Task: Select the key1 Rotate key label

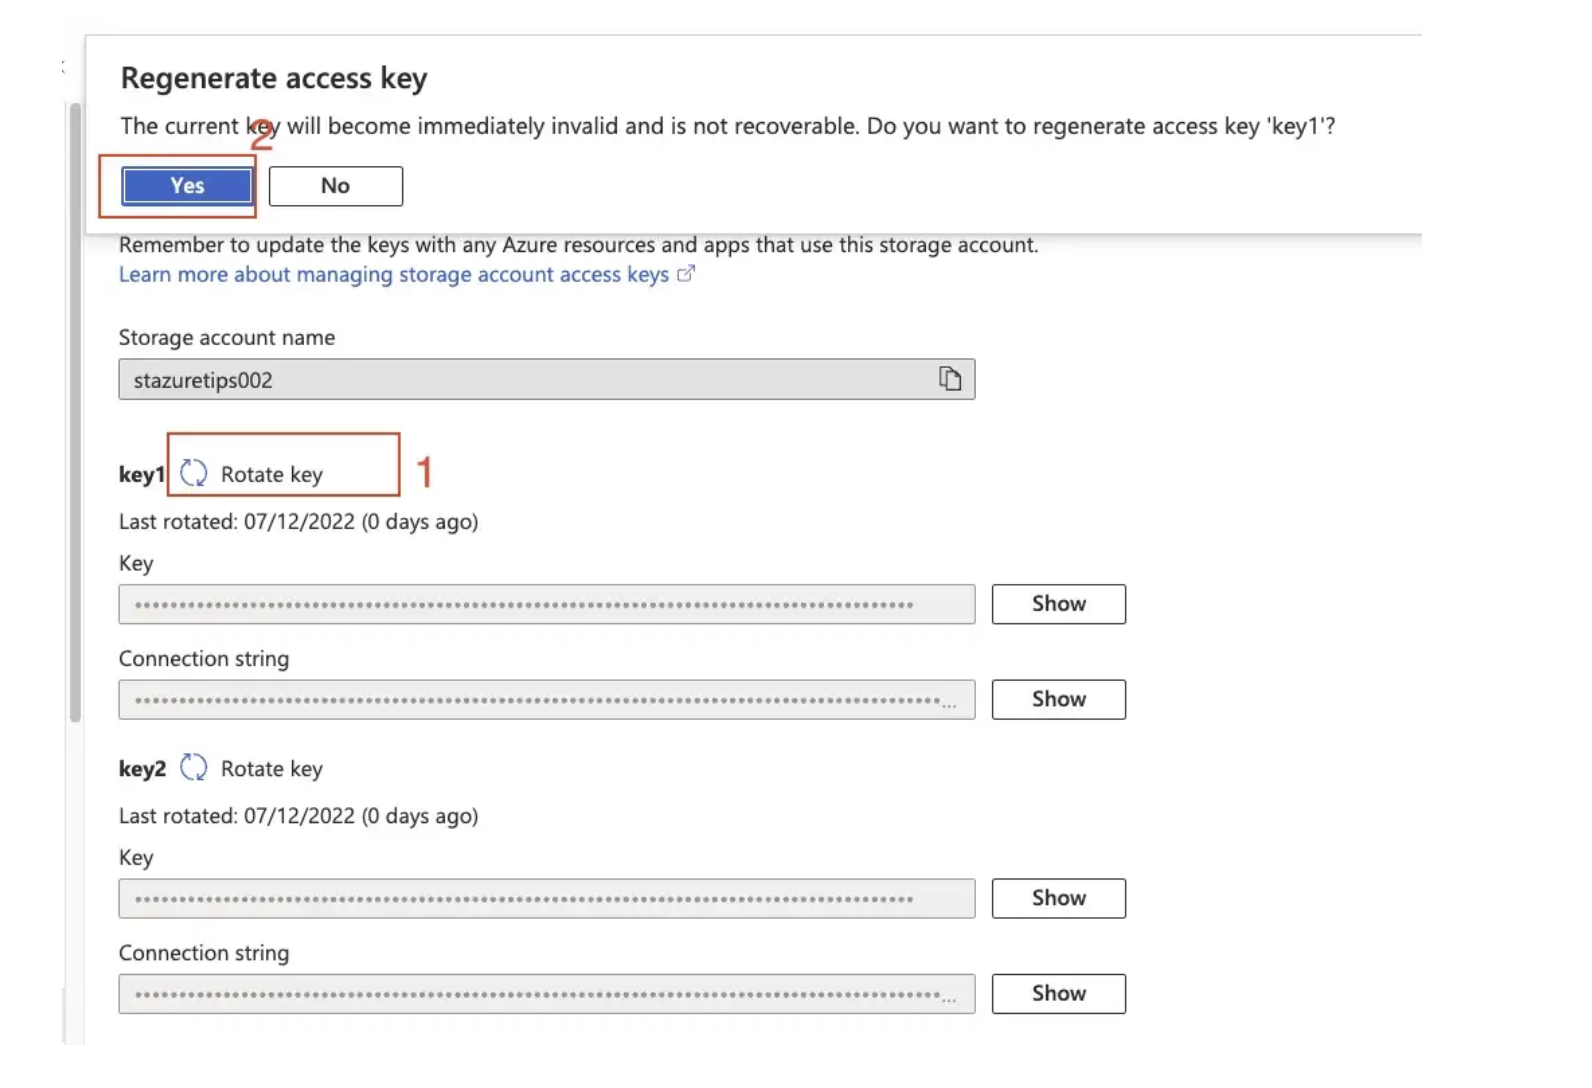Action: coord(272,474)
